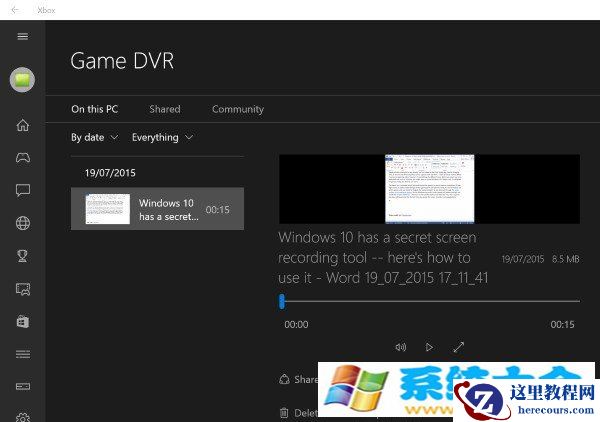The height and width of the screenshot is (422, 600).
Task: Click the 00:15 duration in the list item
Action: click(217, 210)
